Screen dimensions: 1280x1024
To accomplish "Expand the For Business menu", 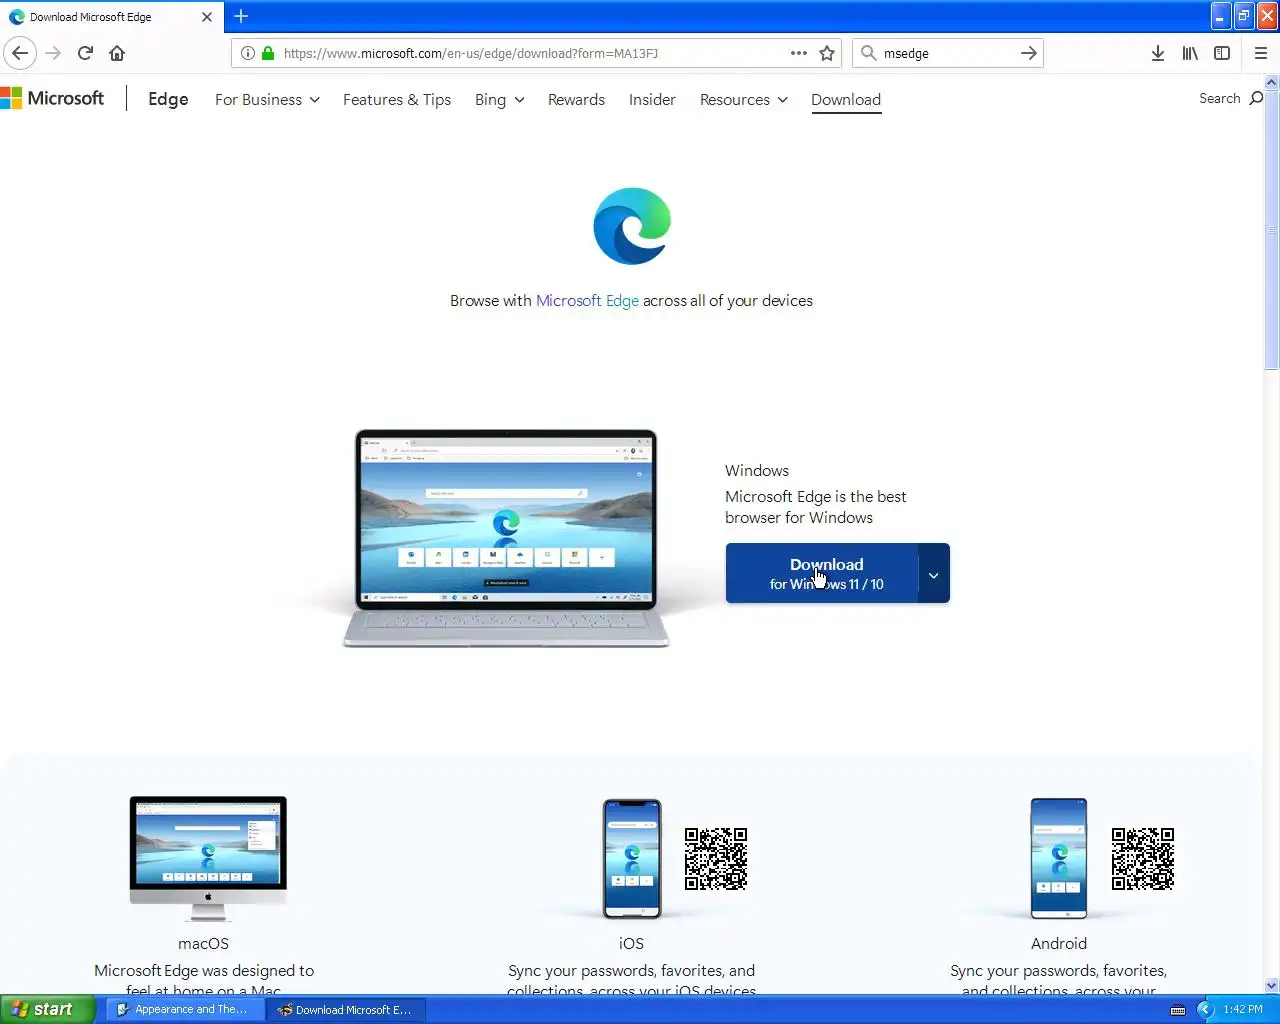I will pyautogui.click(x=267, y=100).
